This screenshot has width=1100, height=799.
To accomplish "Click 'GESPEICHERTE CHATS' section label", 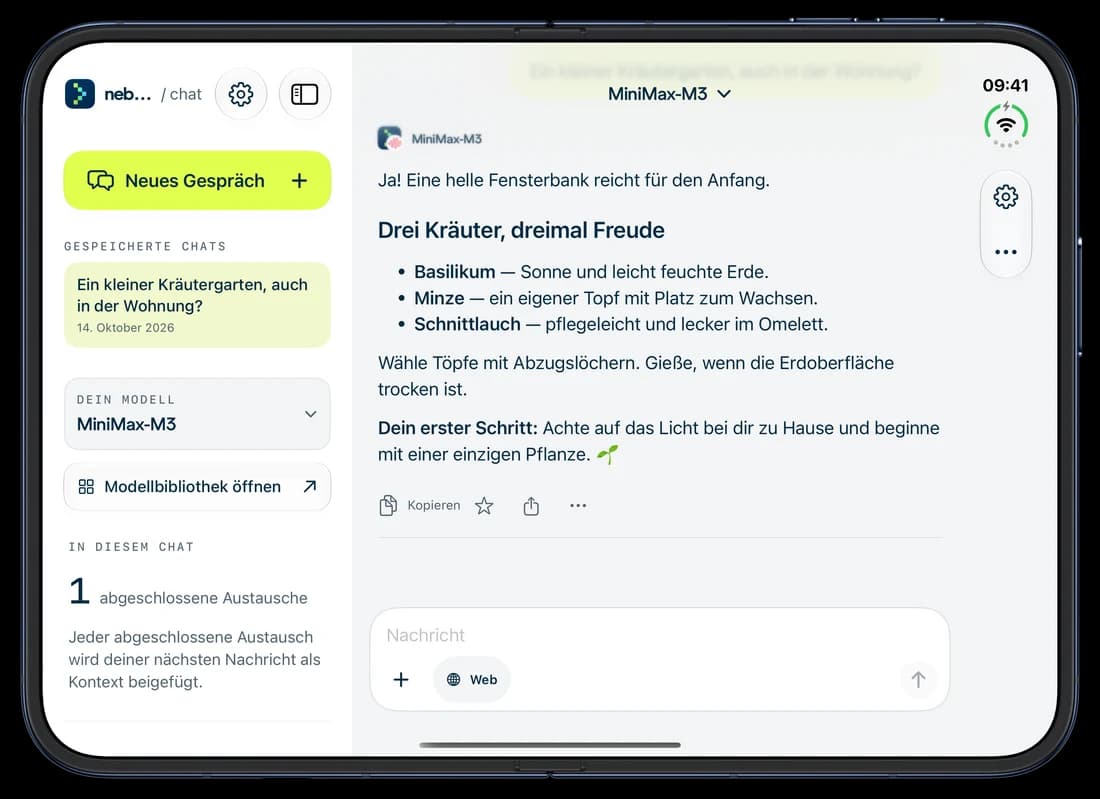I will [x=145, y=246].
